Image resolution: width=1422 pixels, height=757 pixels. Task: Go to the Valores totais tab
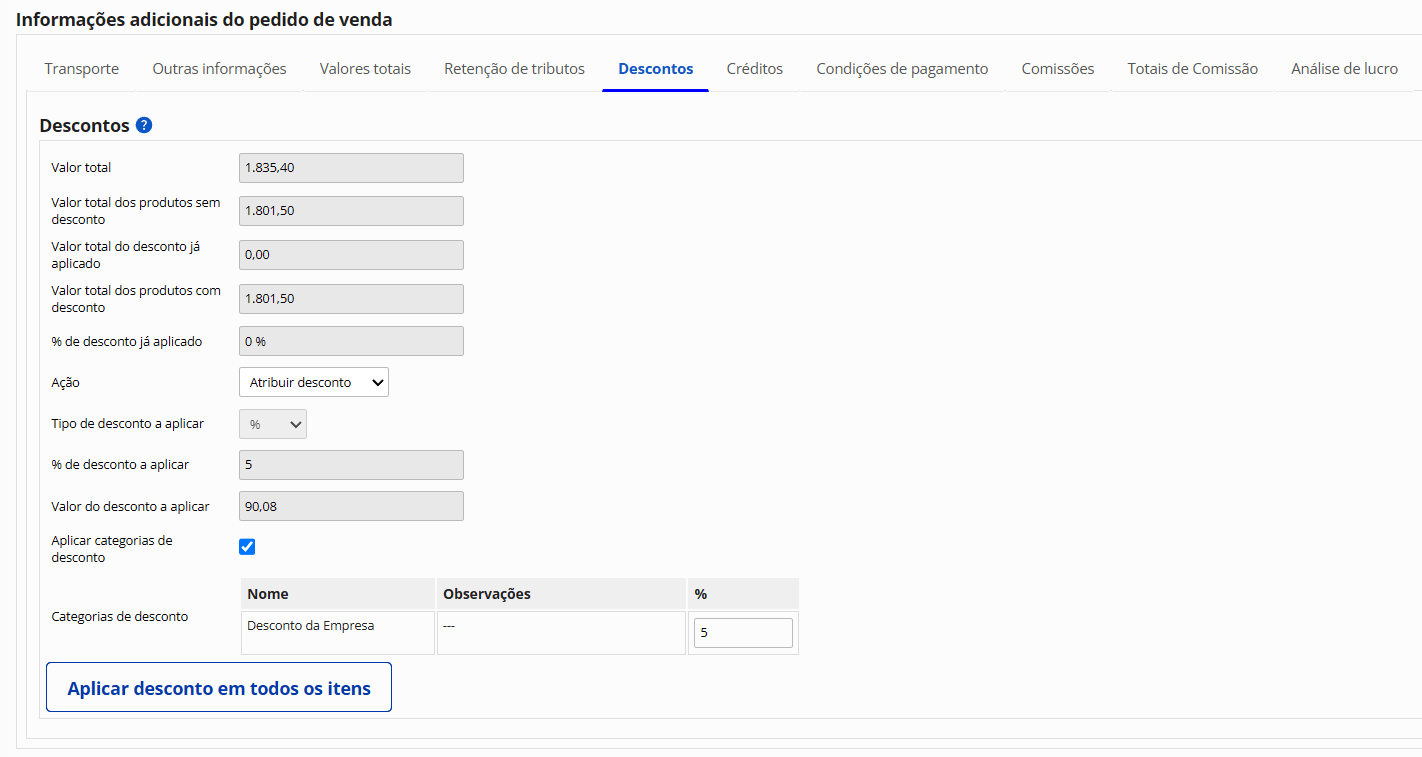point(365,69)
